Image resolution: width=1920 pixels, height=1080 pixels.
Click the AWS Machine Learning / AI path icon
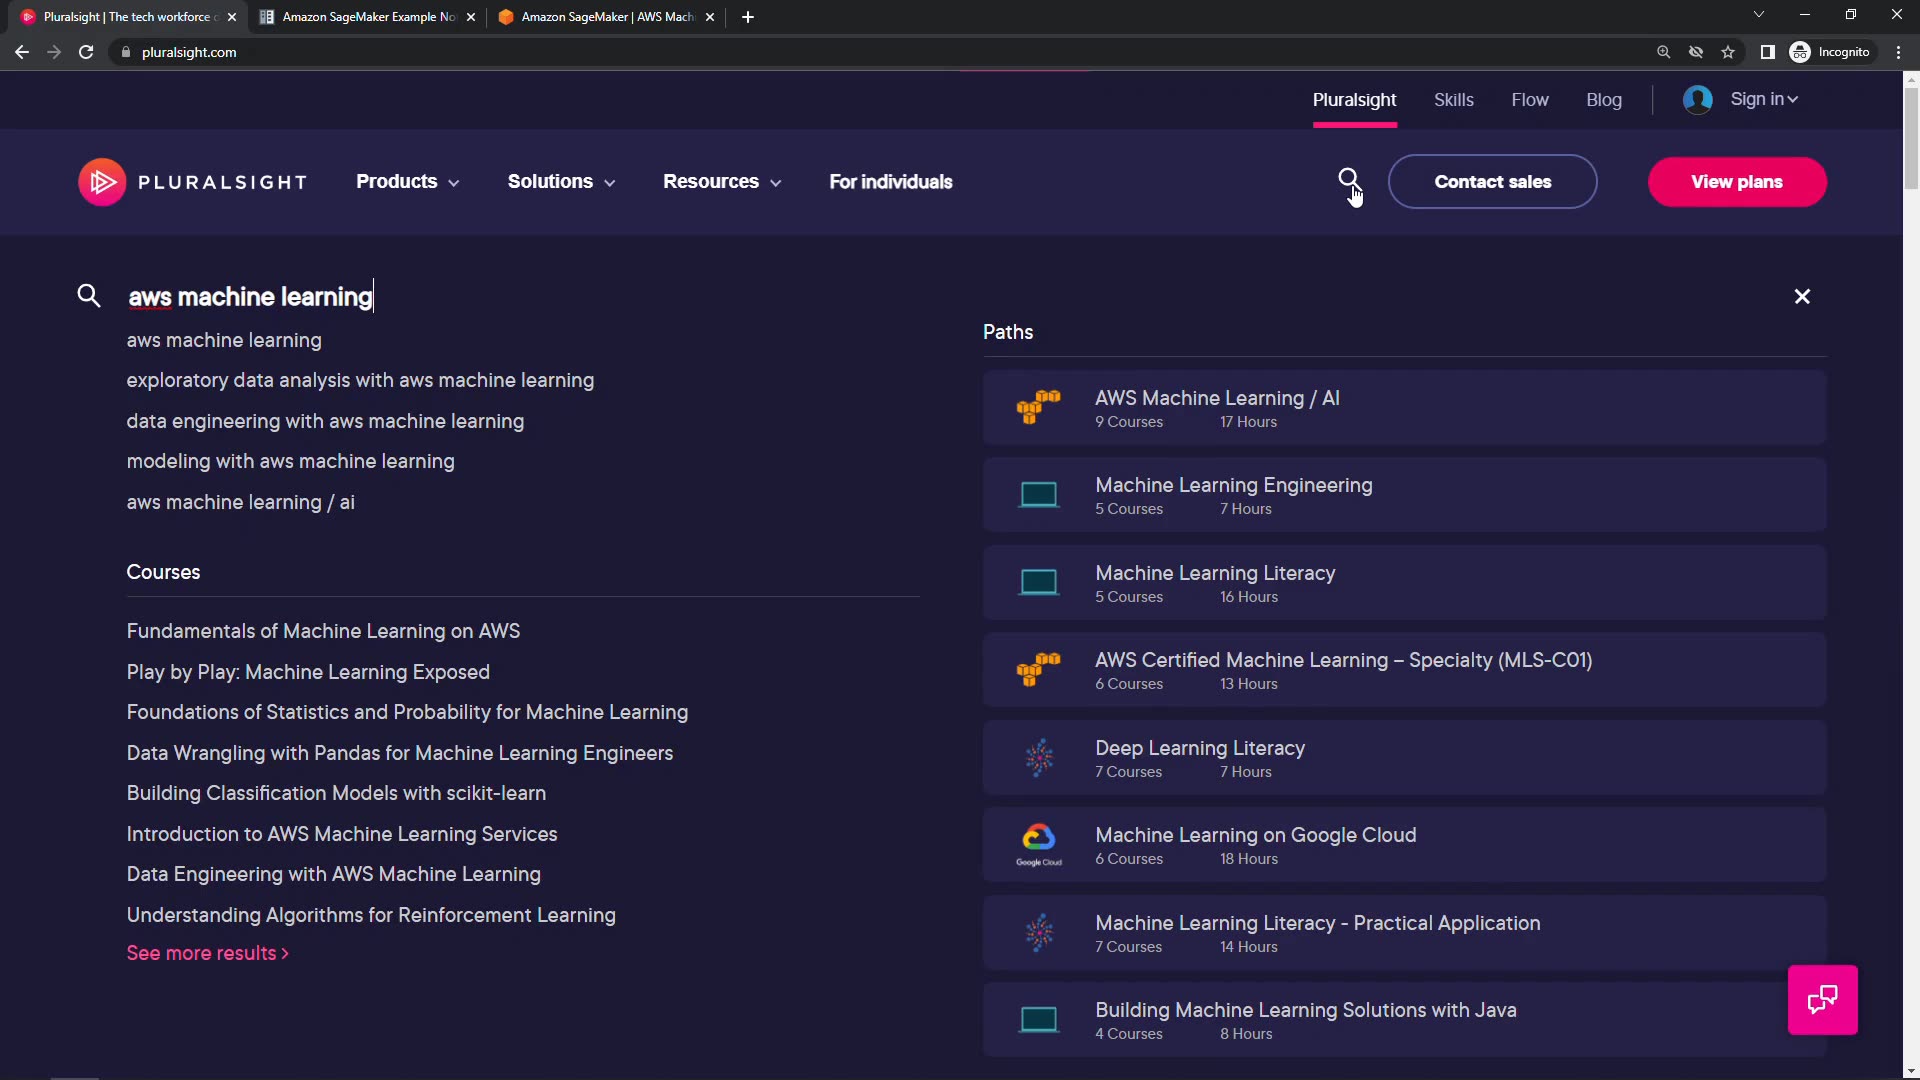point(1038,407)
